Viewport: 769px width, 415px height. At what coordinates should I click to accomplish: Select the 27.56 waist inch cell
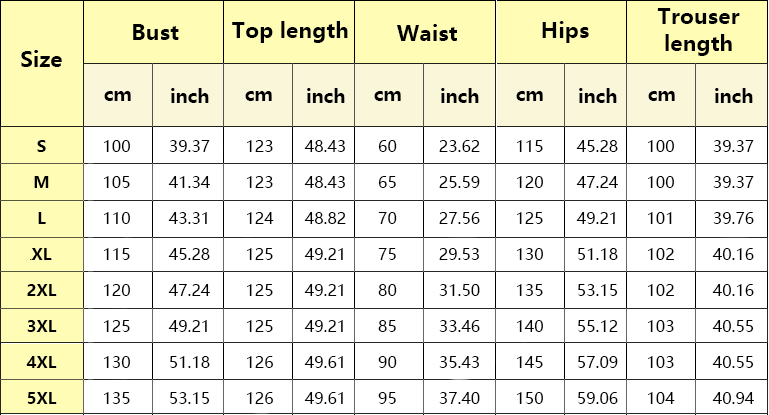[460, 218]
